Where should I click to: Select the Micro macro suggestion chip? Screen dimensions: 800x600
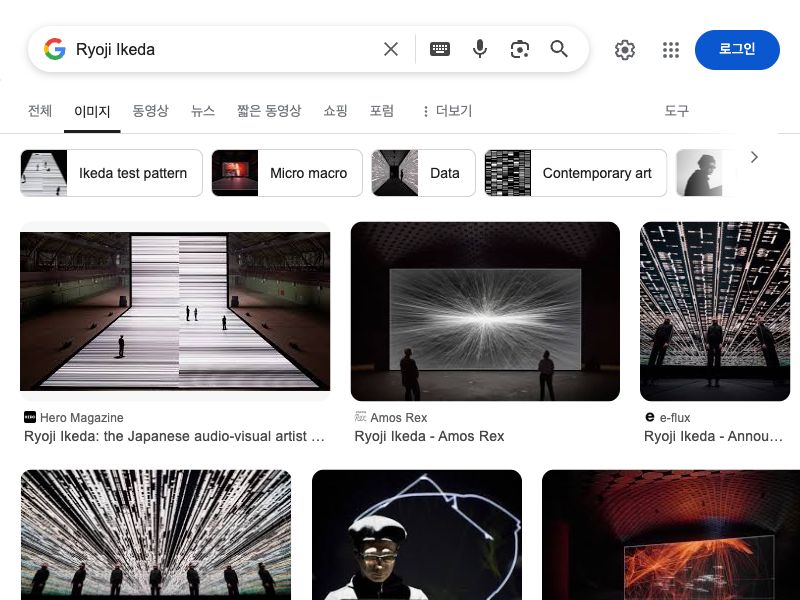tap(287, 173)
